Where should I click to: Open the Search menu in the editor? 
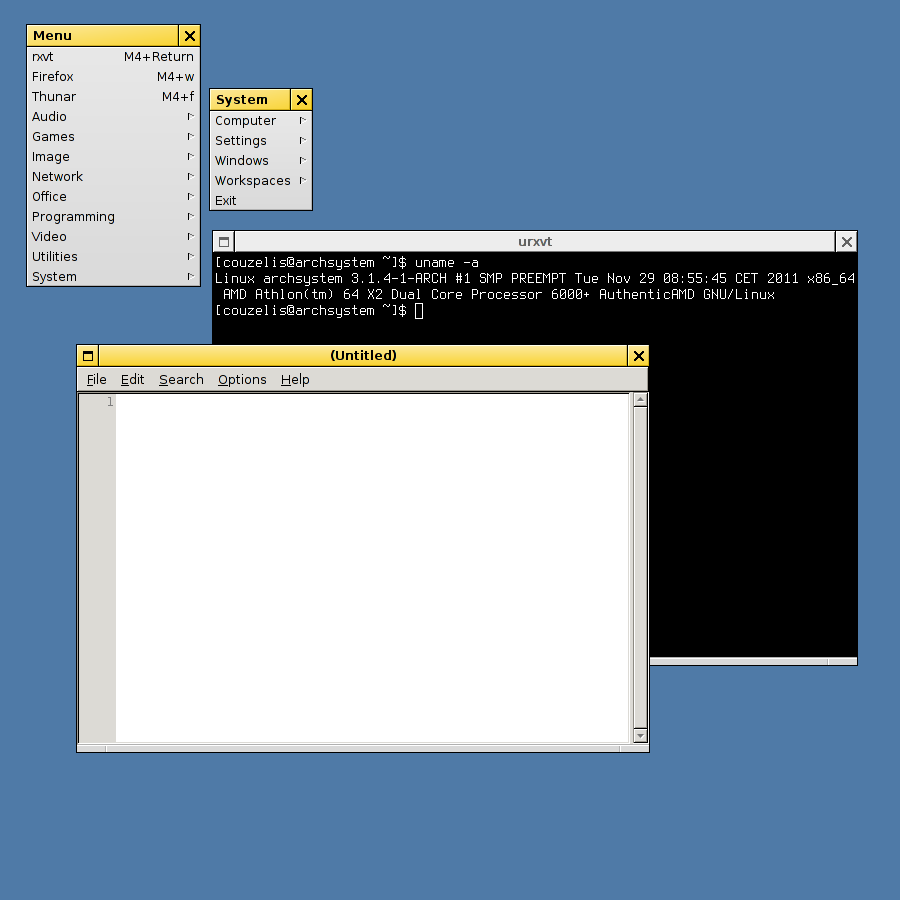tap(181, 379)
